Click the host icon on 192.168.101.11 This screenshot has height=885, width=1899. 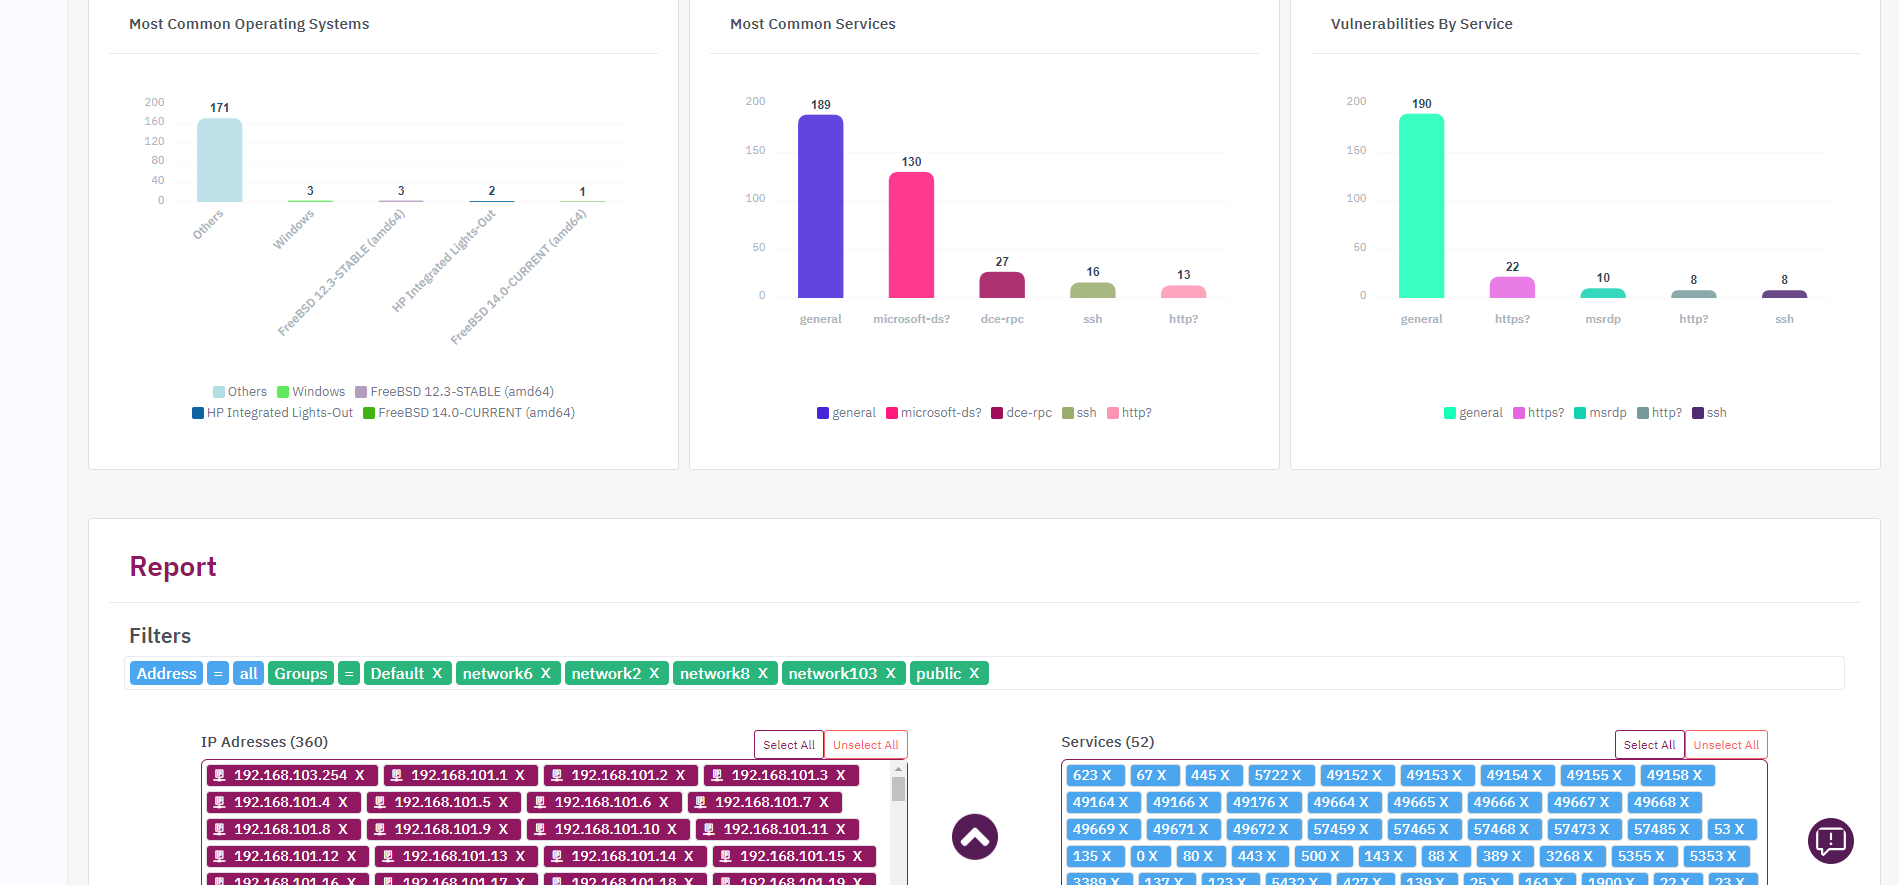(709, 829)
